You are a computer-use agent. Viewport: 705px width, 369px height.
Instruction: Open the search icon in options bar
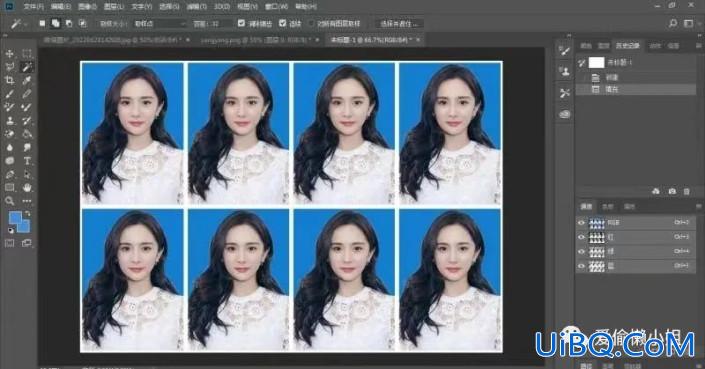click(673, 23)
